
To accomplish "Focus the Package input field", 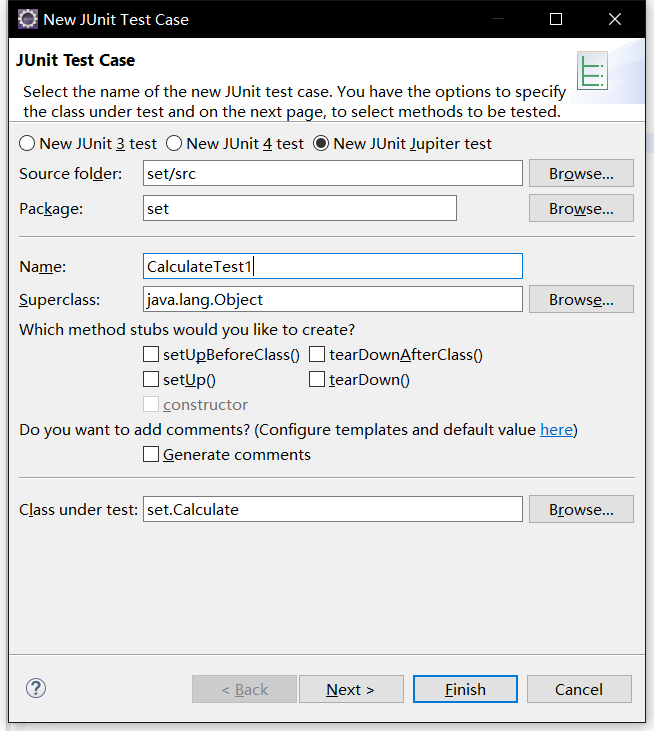I will (300, 208).
